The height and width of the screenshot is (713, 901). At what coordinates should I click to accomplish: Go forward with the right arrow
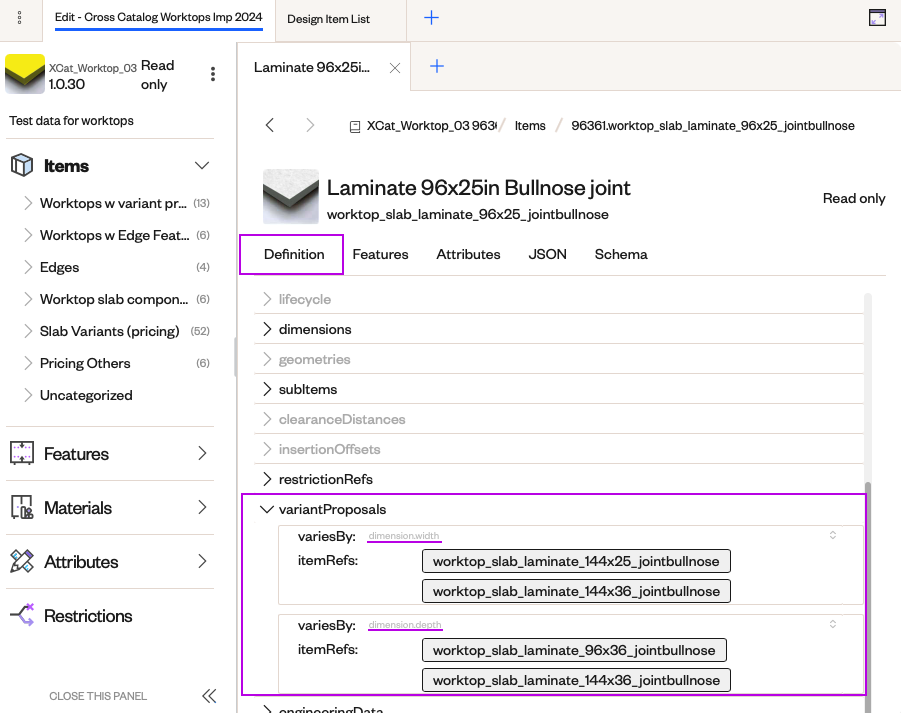[x=310, y=125]
